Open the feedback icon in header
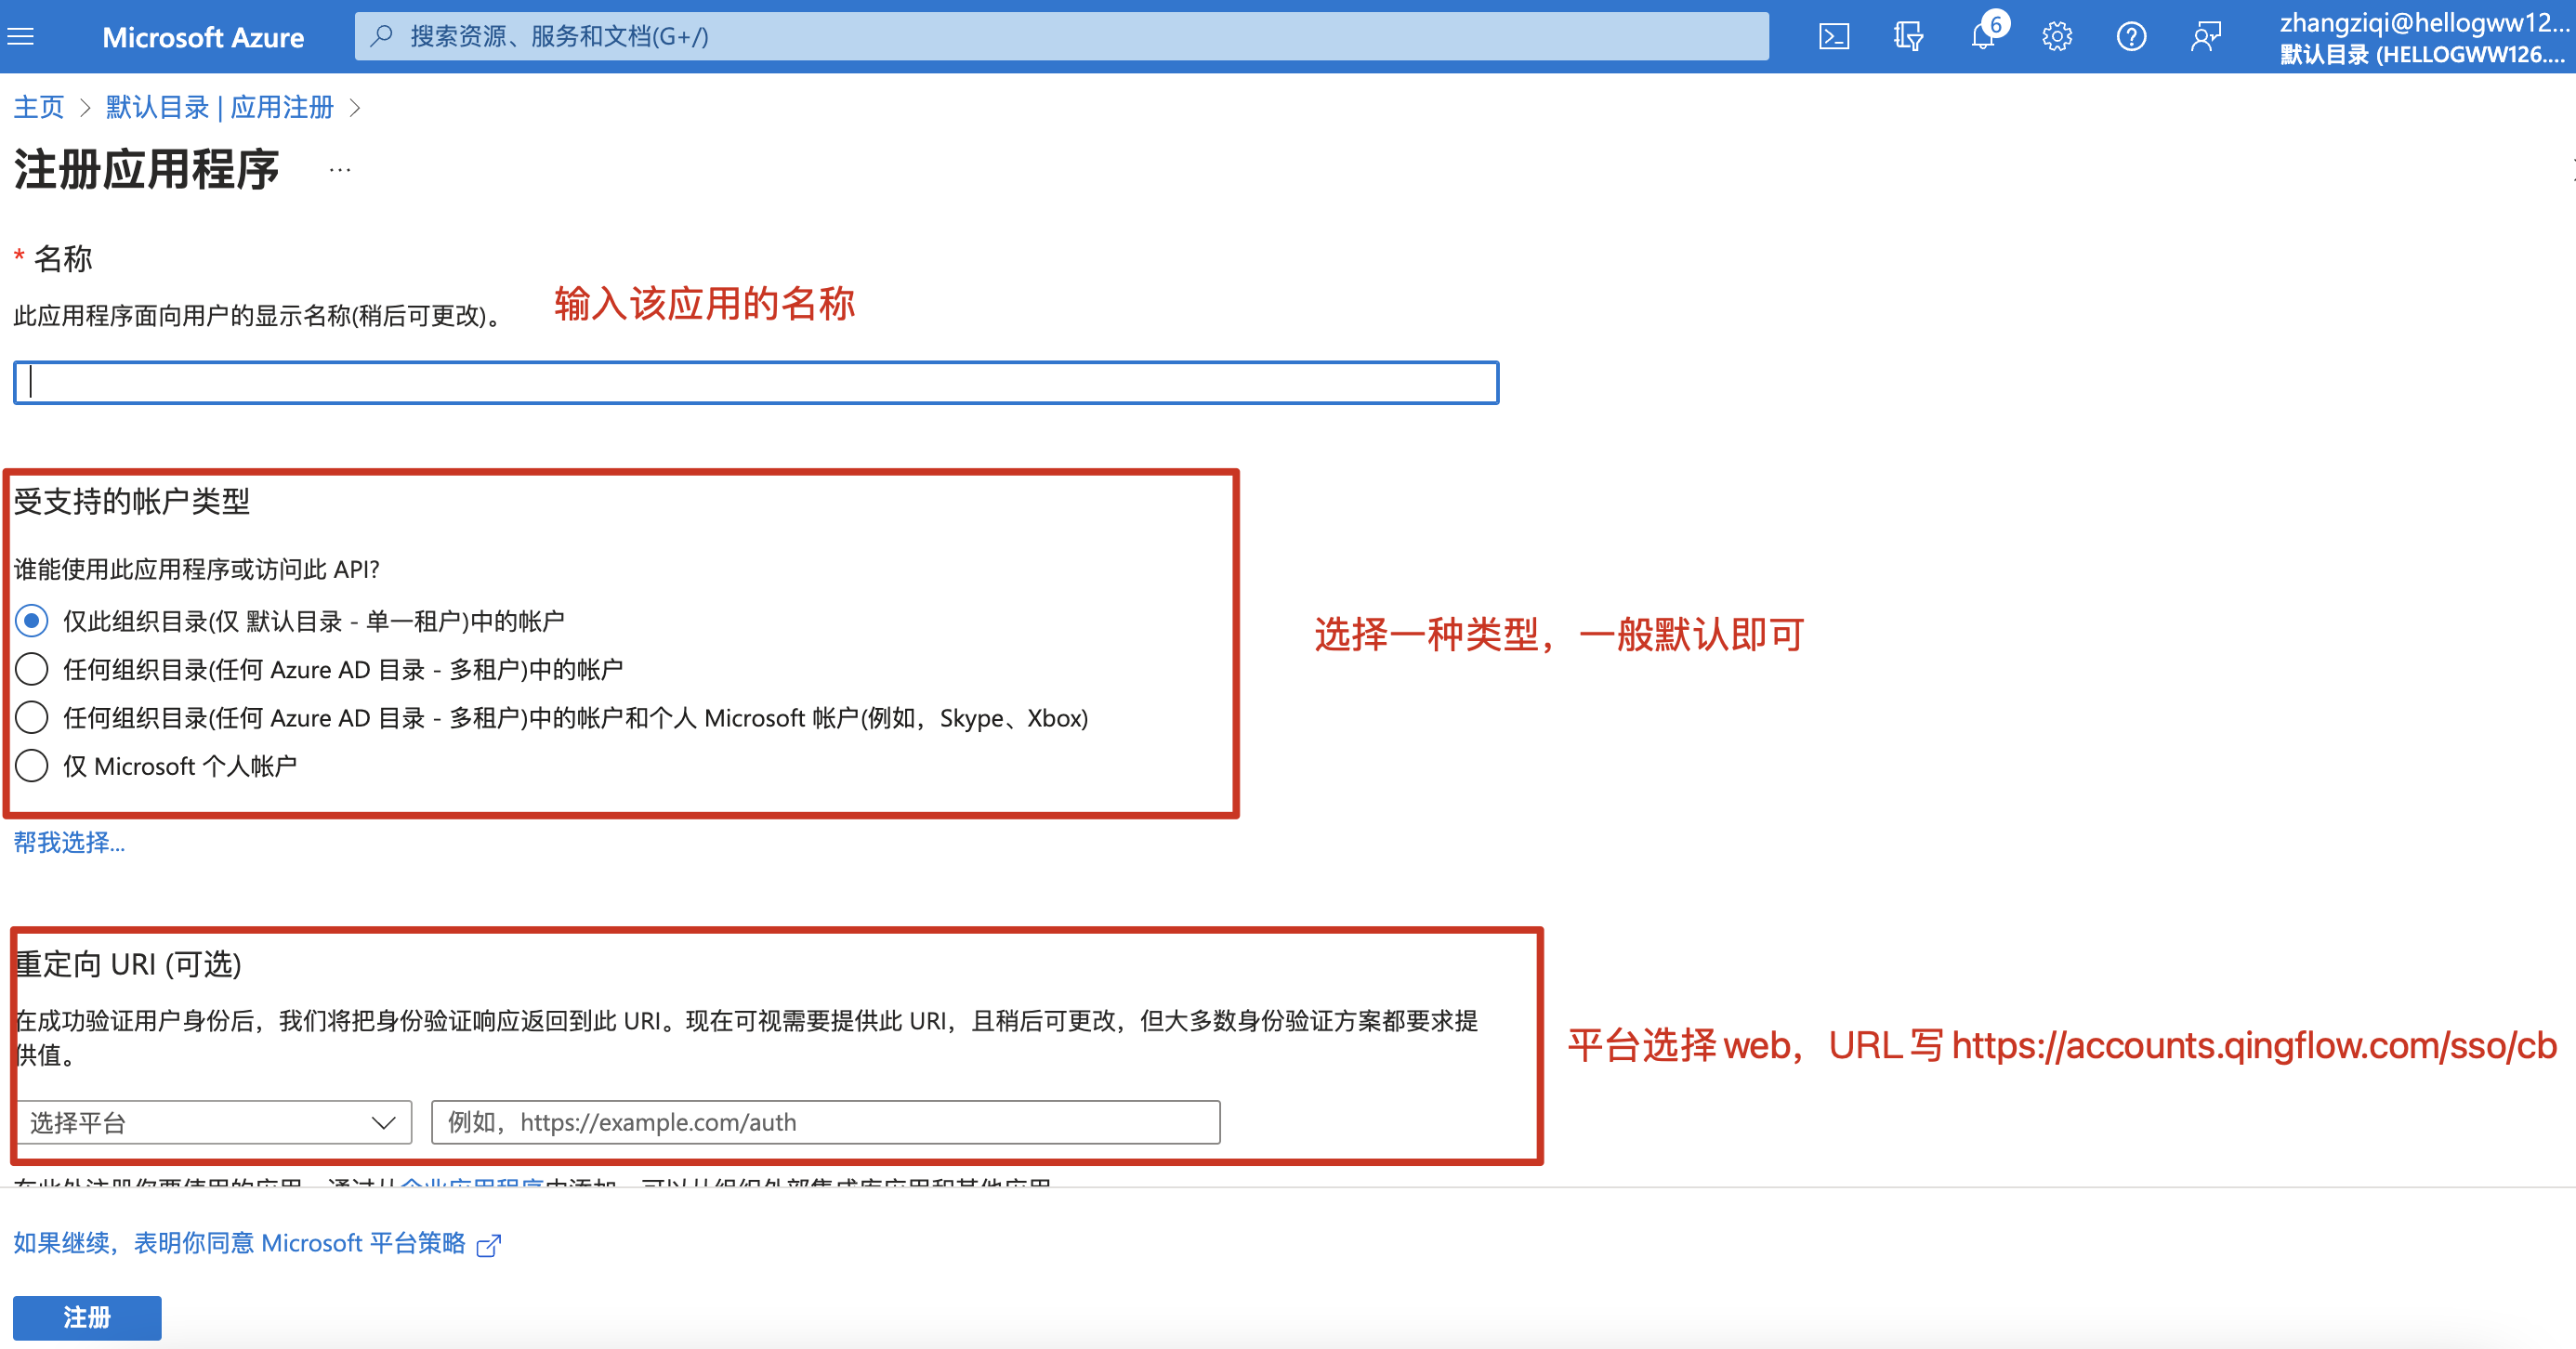Viewport: 2576px width, 1349px height. point(2205,37)
